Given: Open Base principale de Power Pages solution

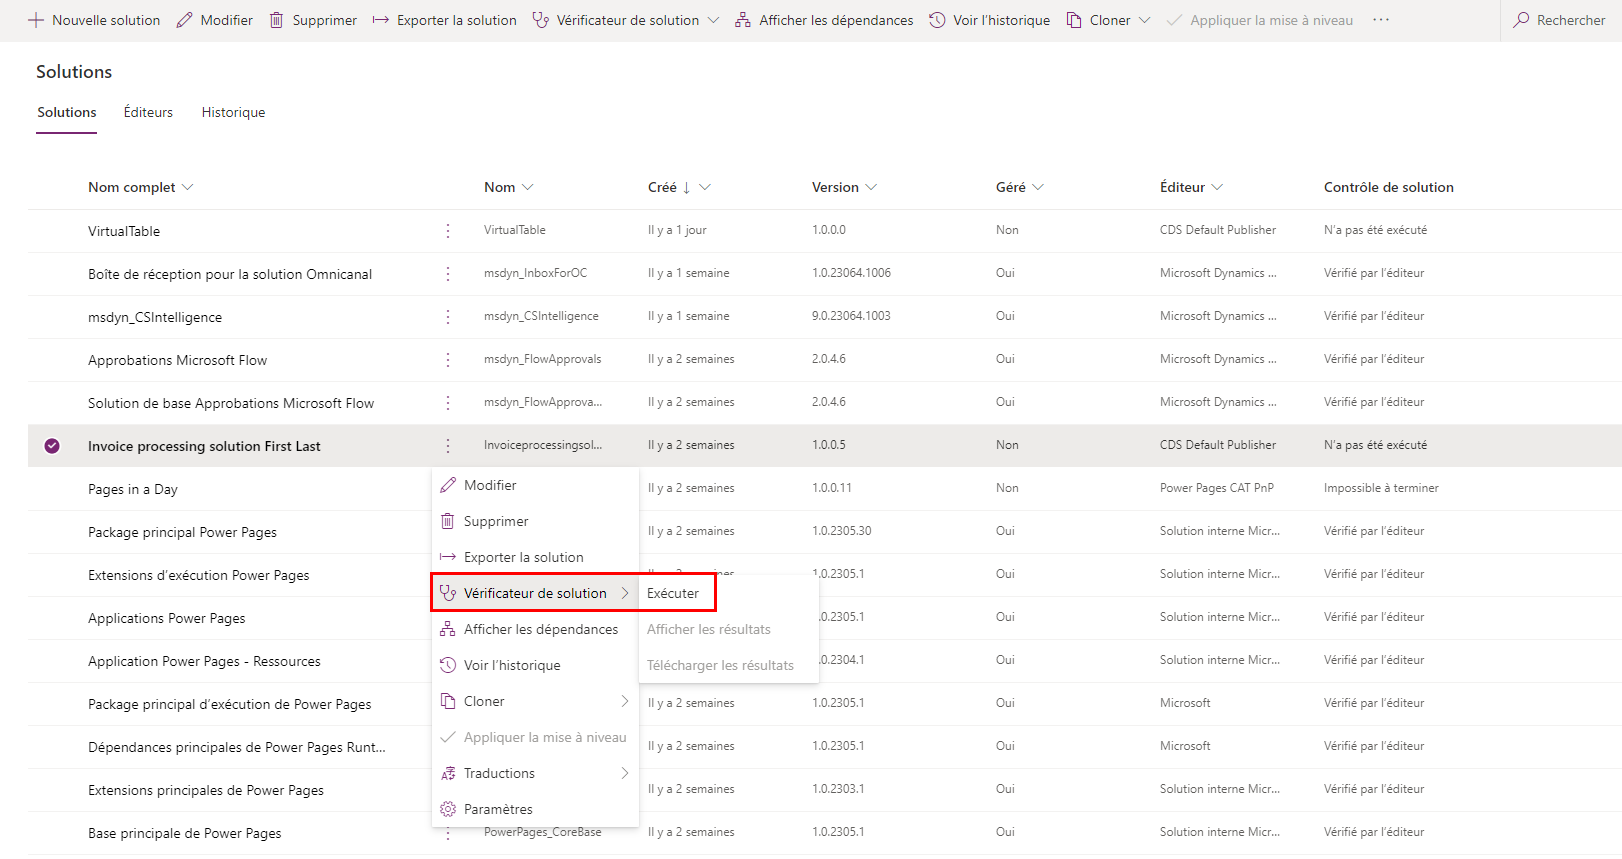Looking at the screenshot, I should tap(185, 833).
